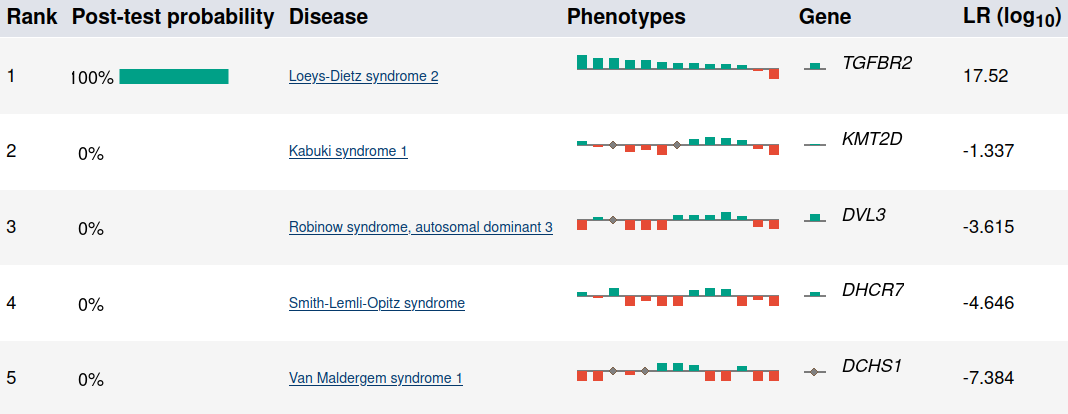Click the Post-test probability column header
This screenshot has height=414, width=1068.
point(173,17)
